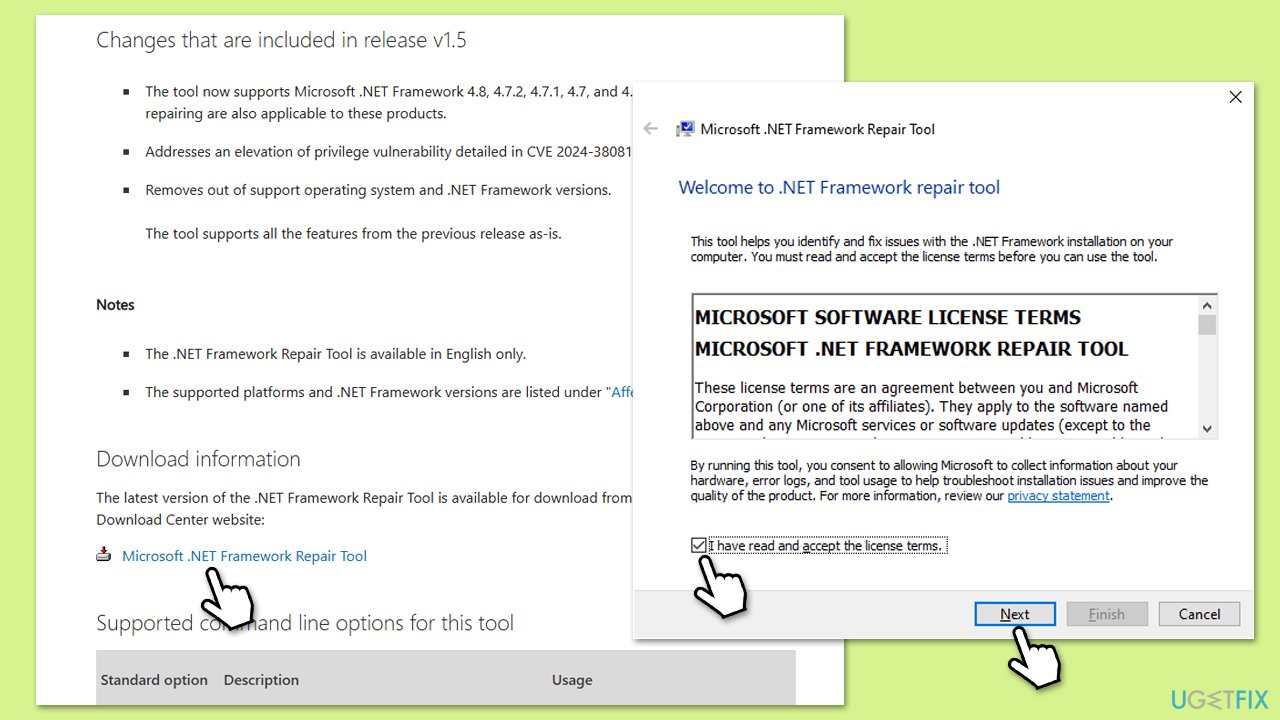Open the privacy statement link
This screenshot has height=720, width=1280.
(x=1058, y=496)
